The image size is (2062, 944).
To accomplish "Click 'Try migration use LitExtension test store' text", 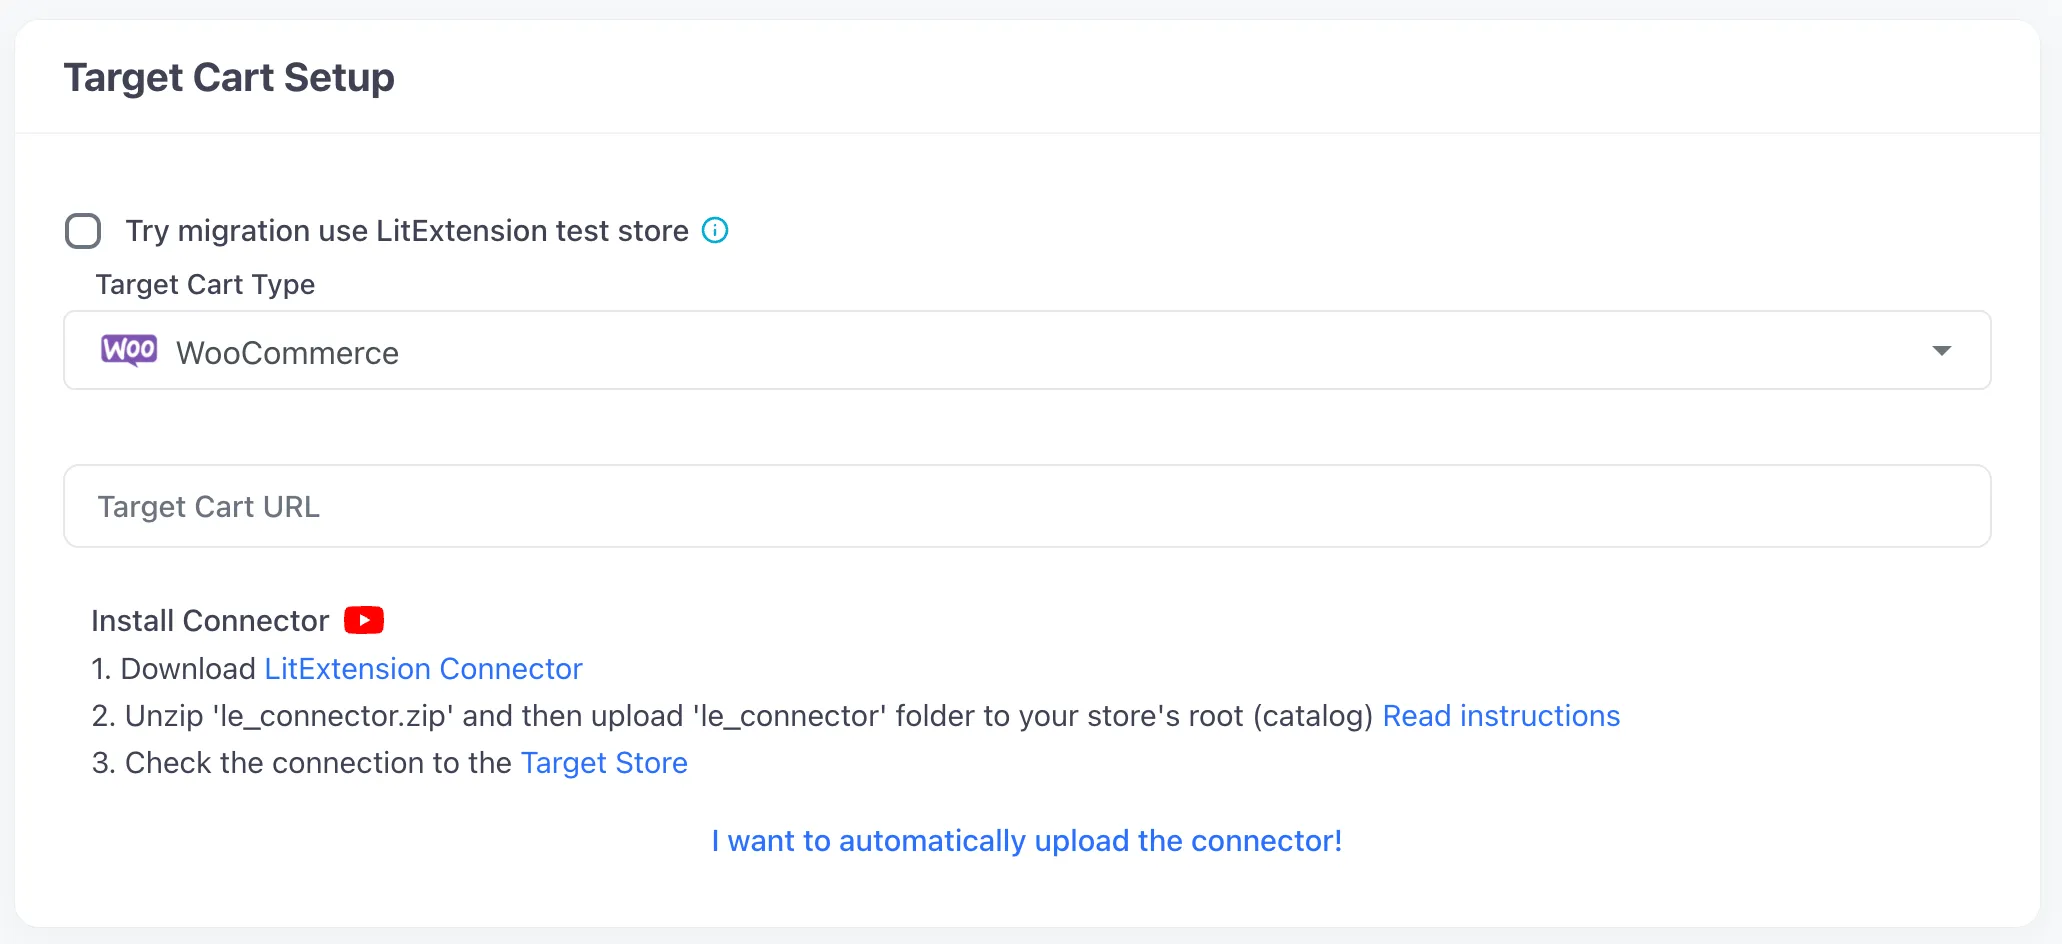I will tap(407, 231).
